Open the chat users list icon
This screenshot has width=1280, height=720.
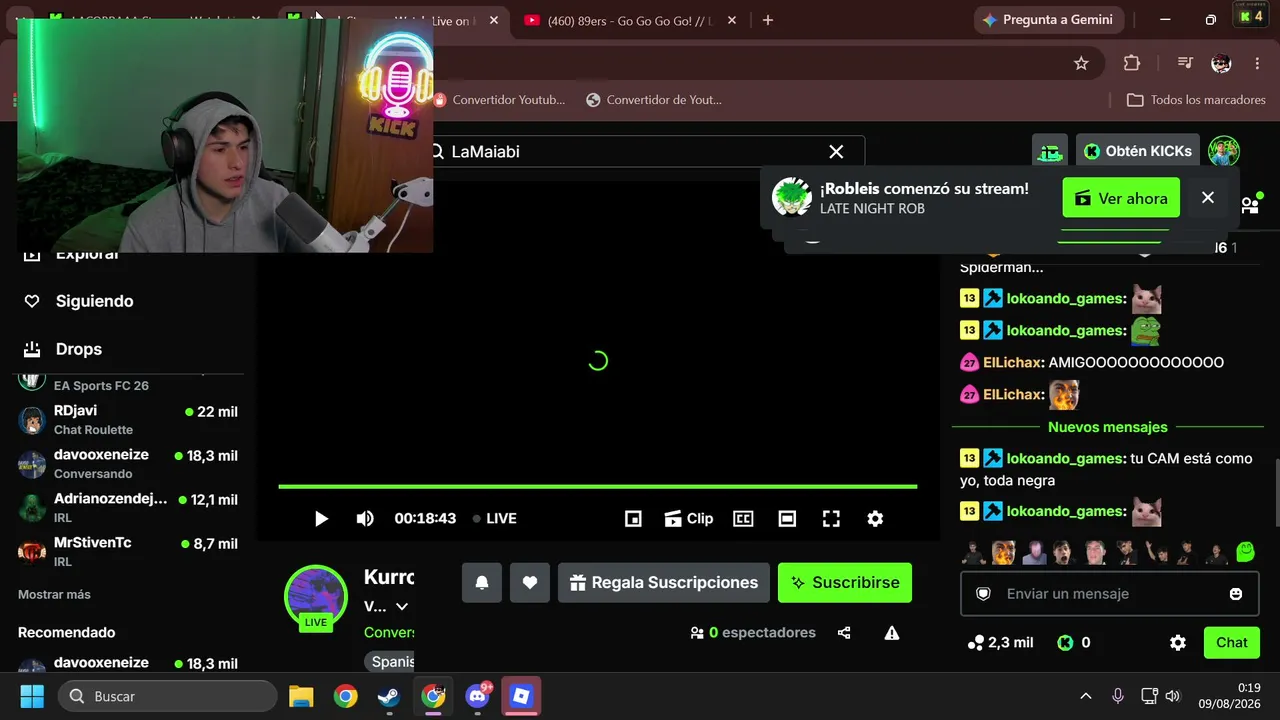coord(1250,205)
